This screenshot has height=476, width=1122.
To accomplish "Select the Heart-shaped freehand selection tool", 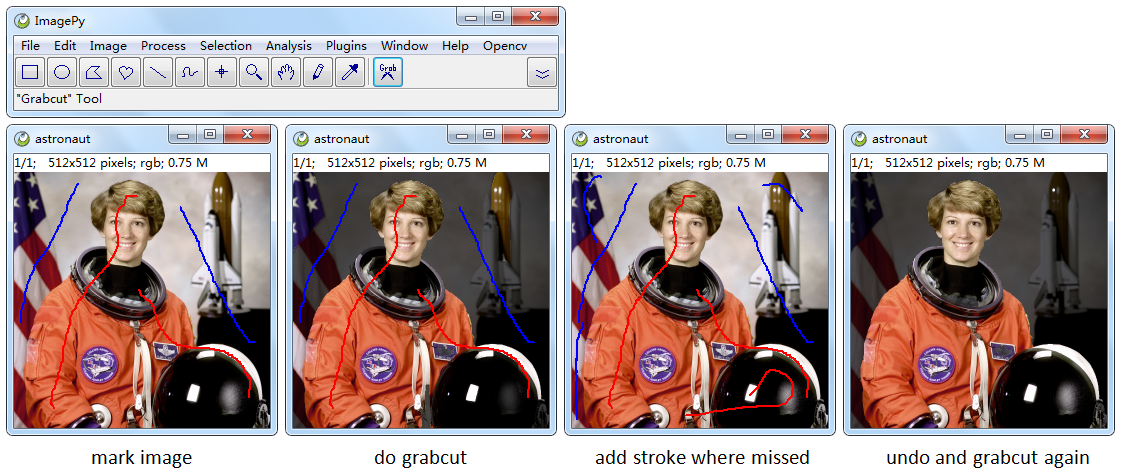I will pyautogui.click(x=126, y=72).
